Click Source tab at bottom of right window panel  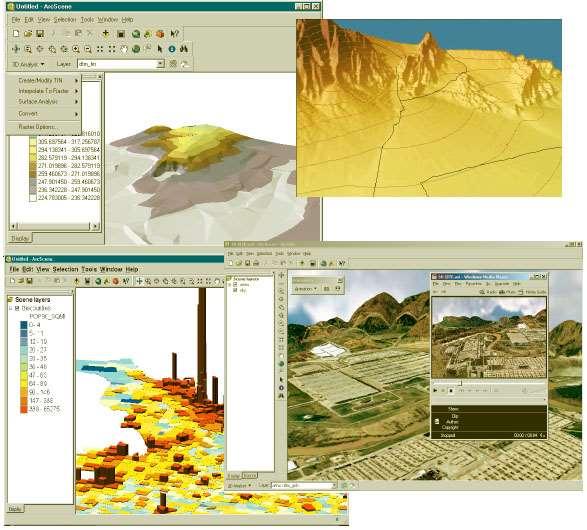pyautogui.click(x=249, y=475)
